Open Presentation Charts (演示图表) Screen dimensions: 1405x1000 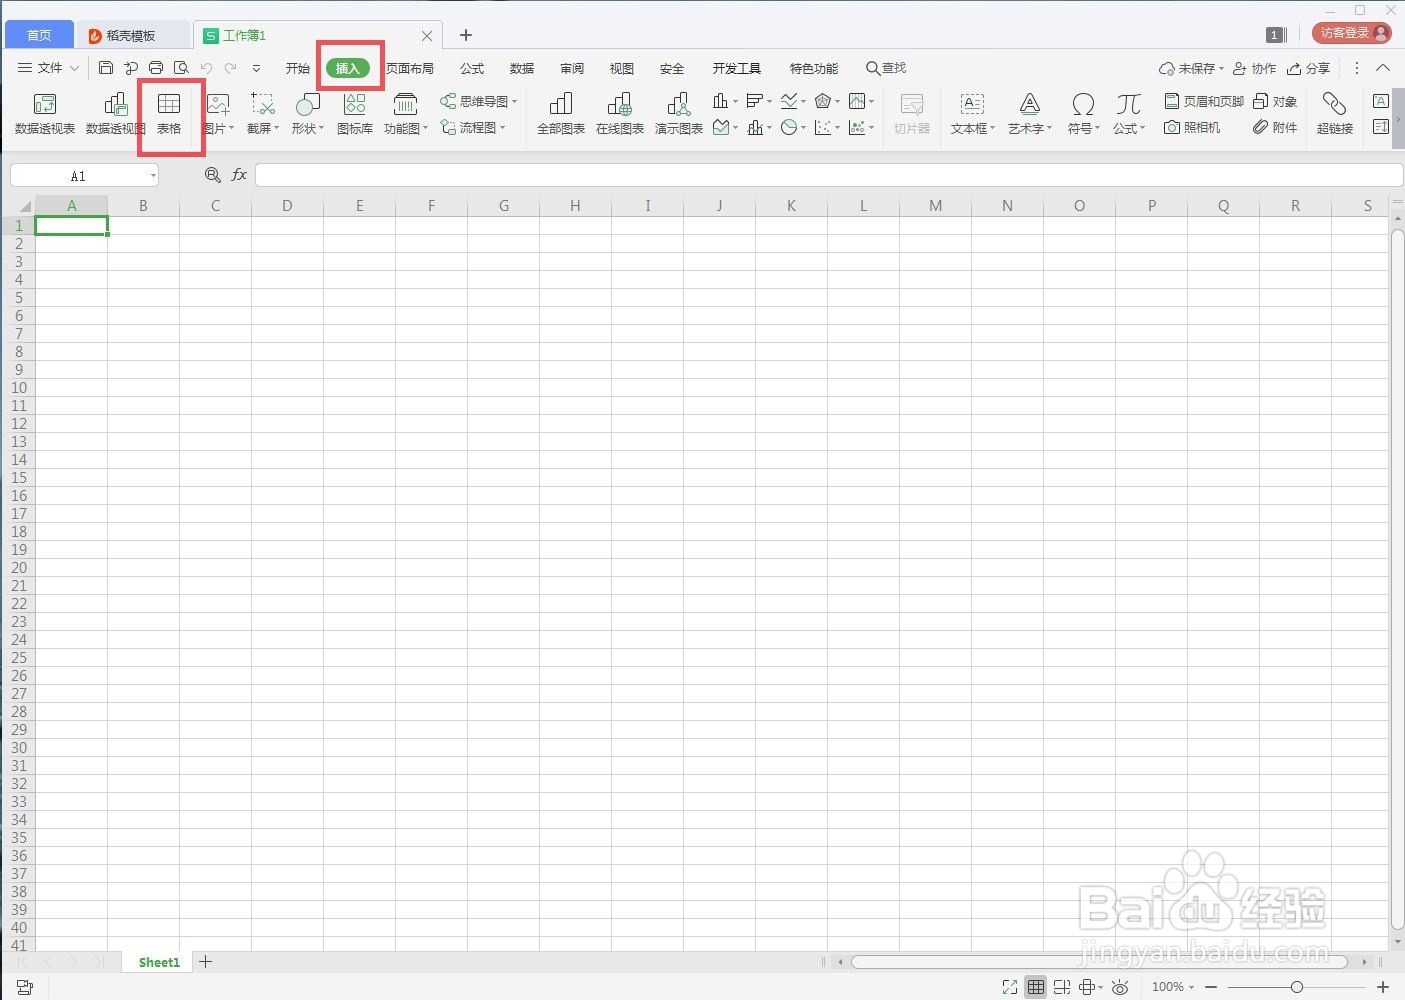click(679, 113)
